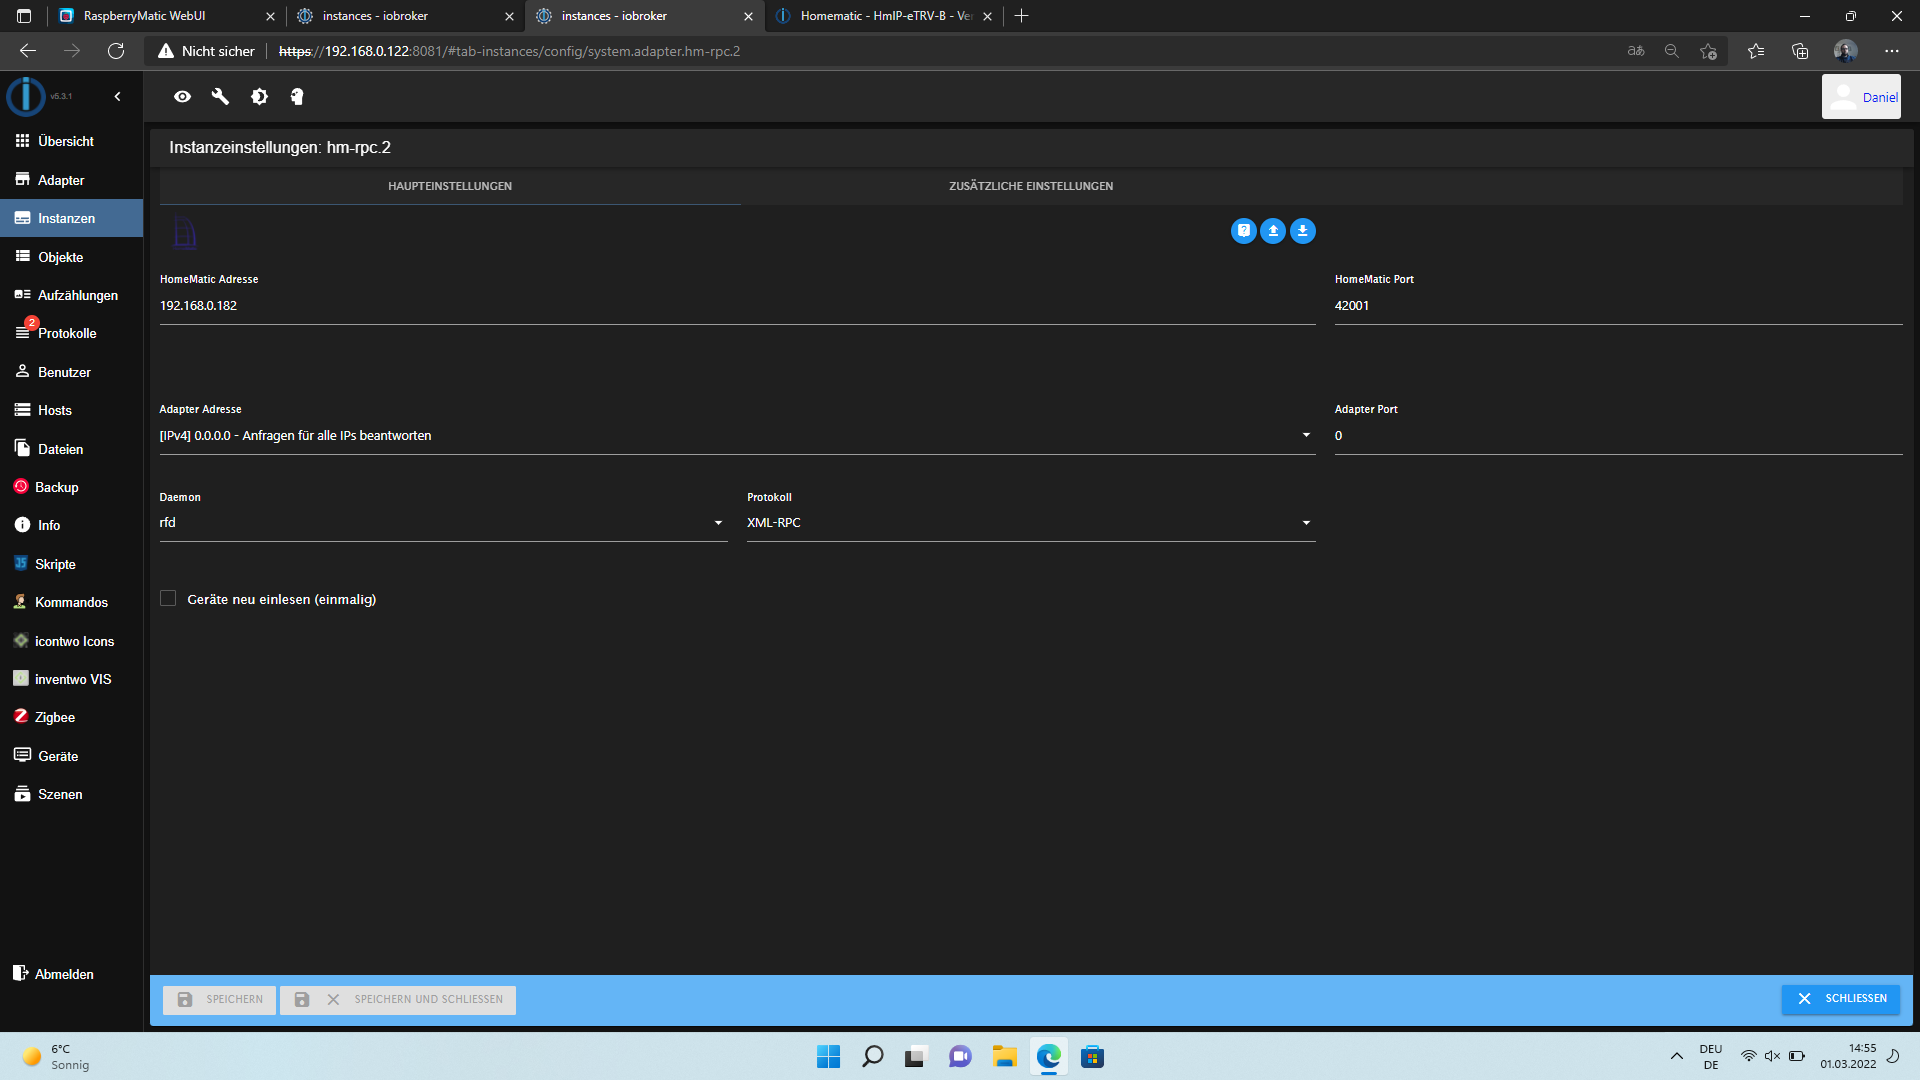Open the Protokoll dropdown showing XML-RPC
The width and height of the screenshot is (1920, 1080).
click(1031, 523)
